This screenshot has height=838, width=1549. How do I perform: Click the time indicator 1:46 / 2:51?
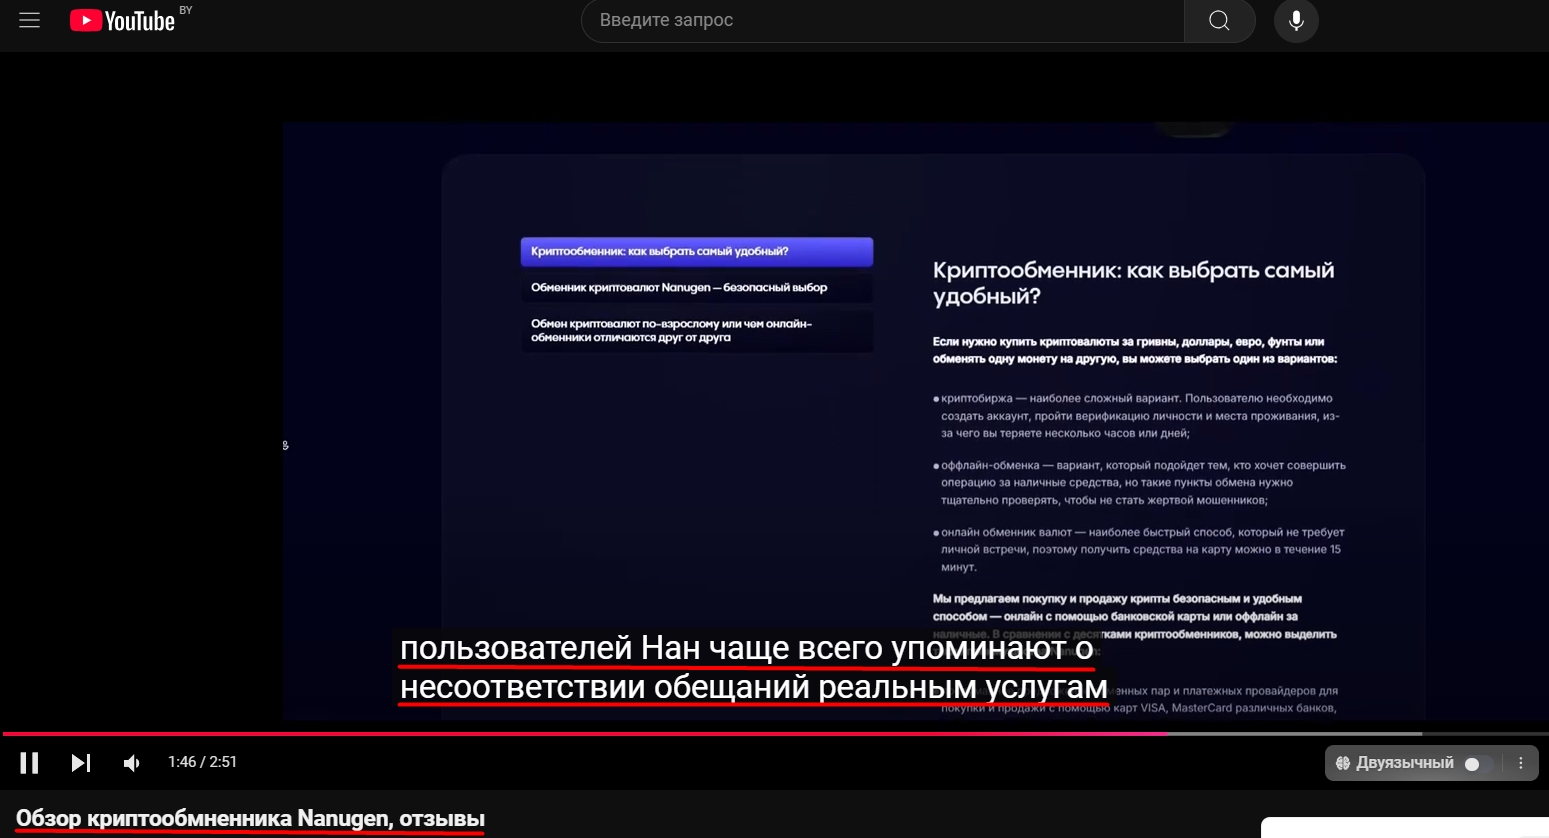tap(202, 762)
